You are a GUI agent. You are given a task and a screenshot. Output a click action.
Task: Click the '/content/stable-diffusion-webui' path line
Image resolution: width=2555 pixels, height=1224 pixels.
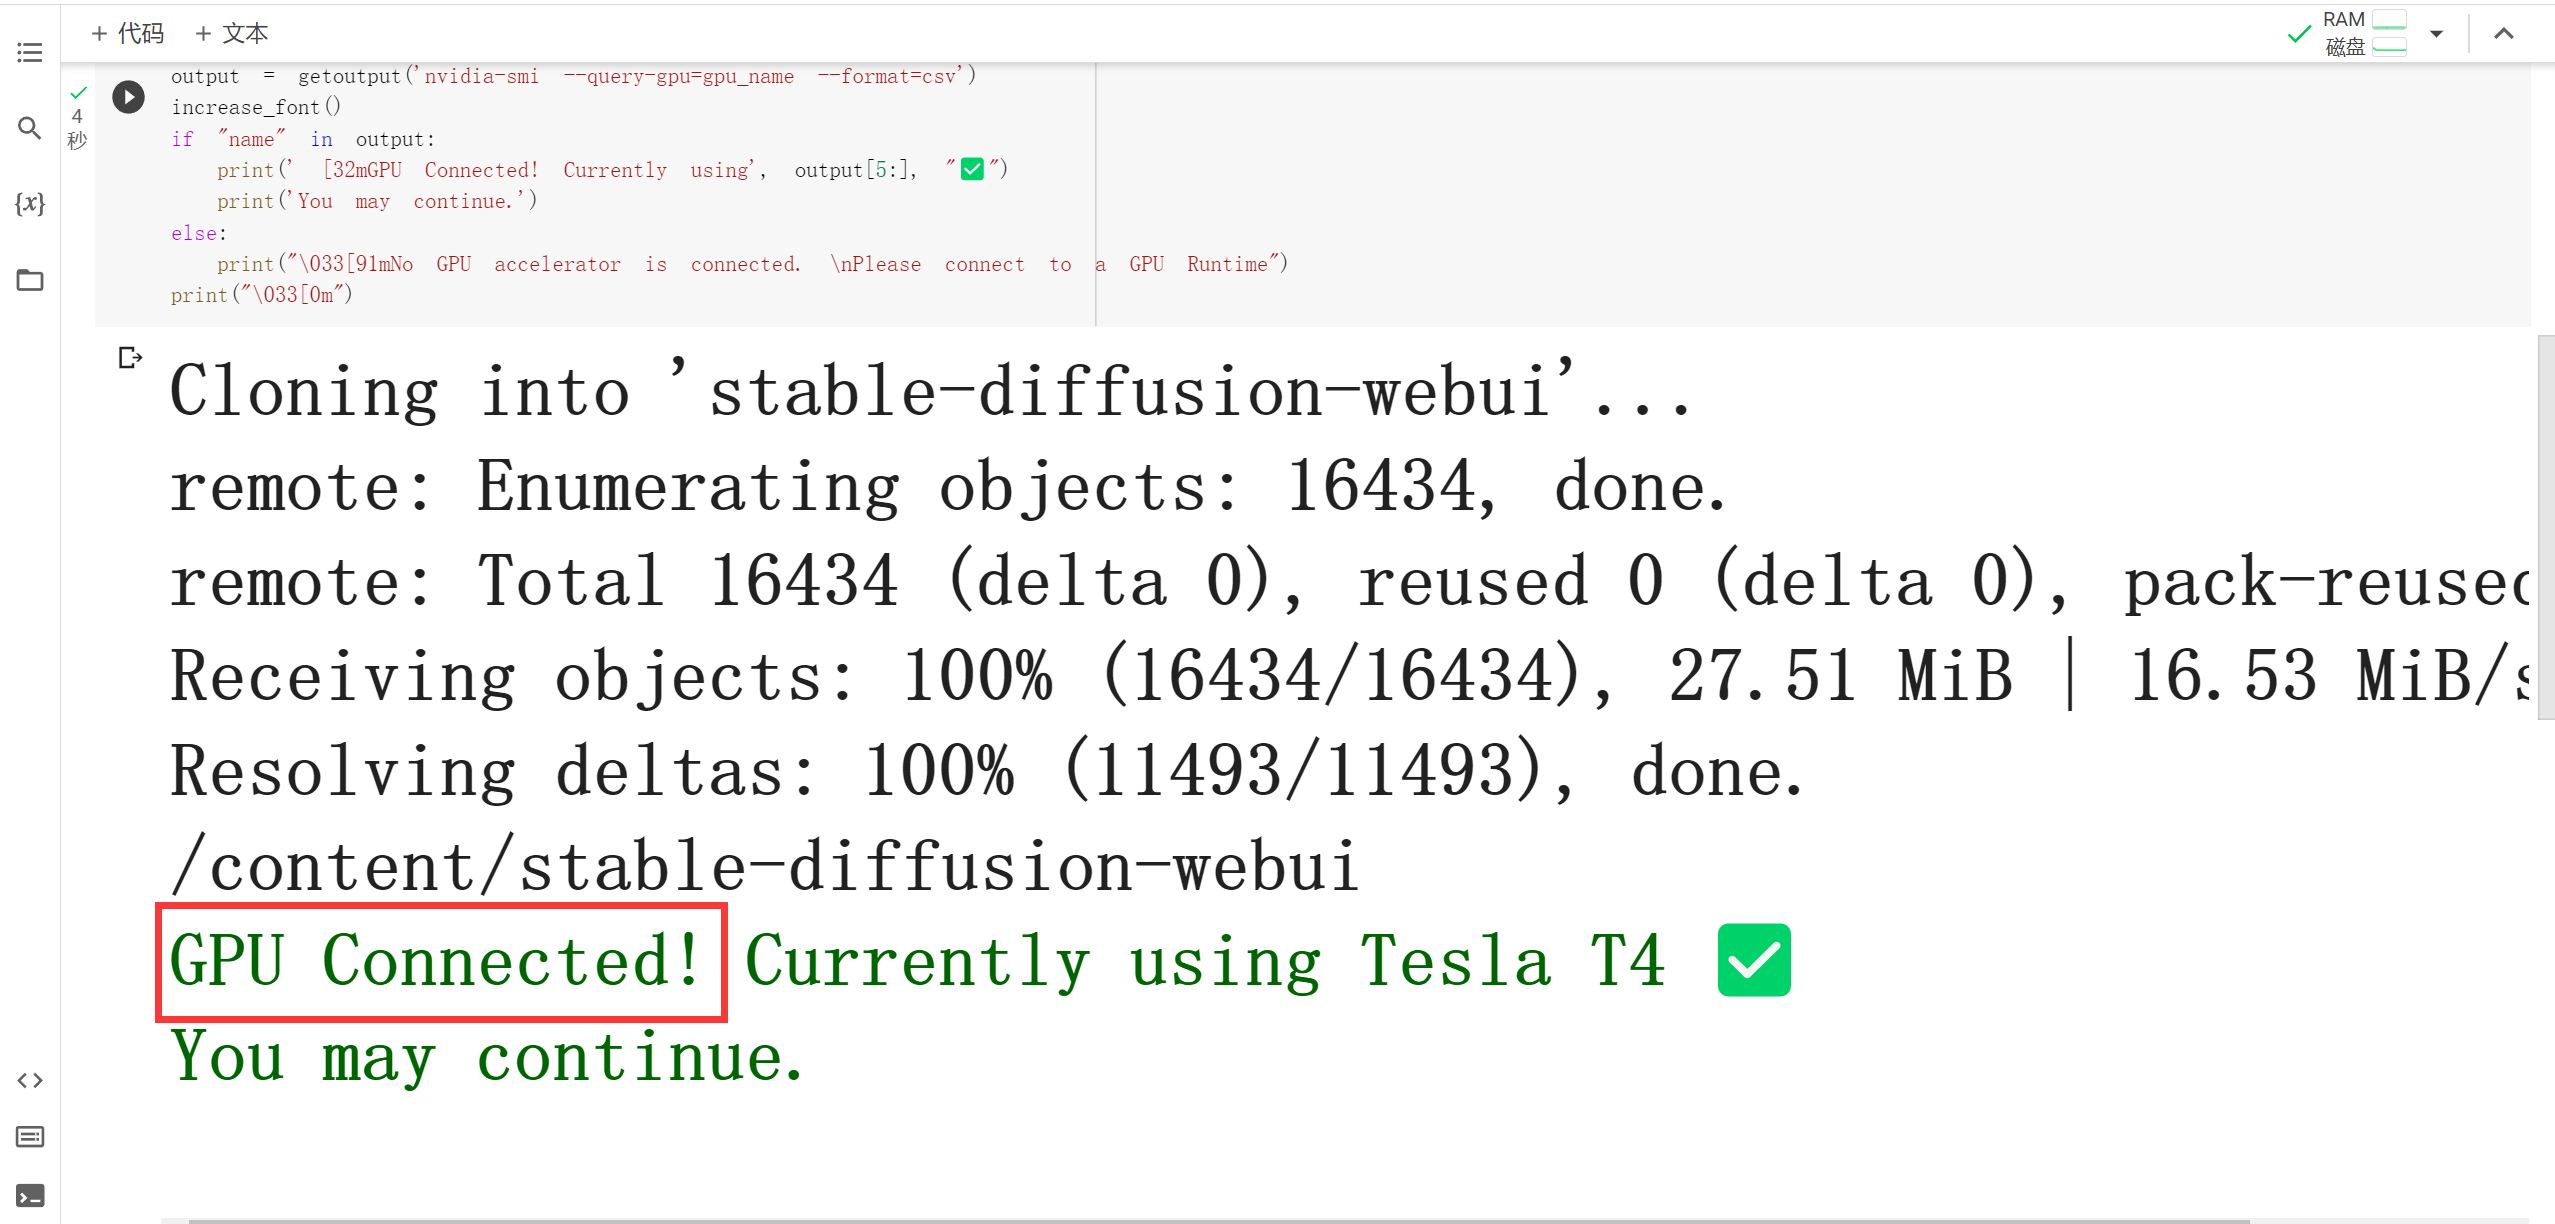click(764, 866)
